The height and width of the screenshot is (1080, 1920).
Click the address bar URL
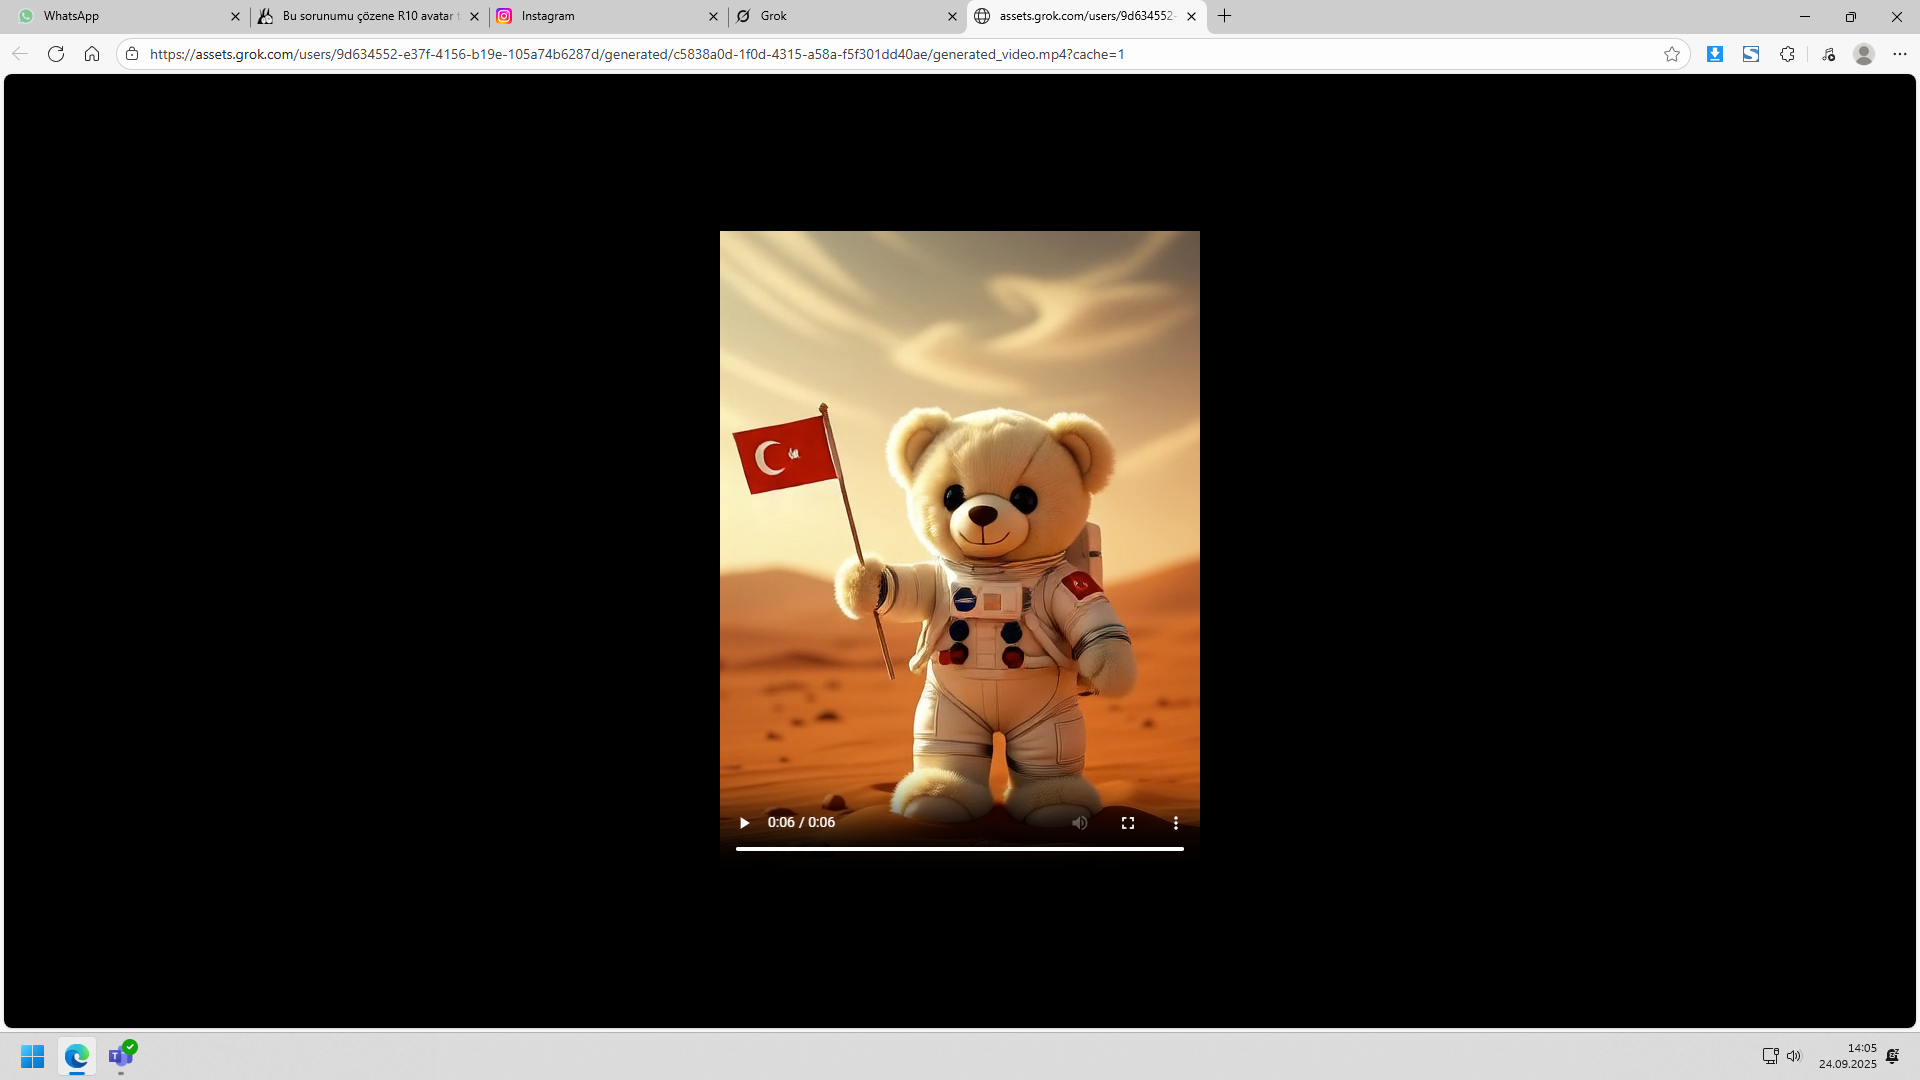click(x=637, y=54)
